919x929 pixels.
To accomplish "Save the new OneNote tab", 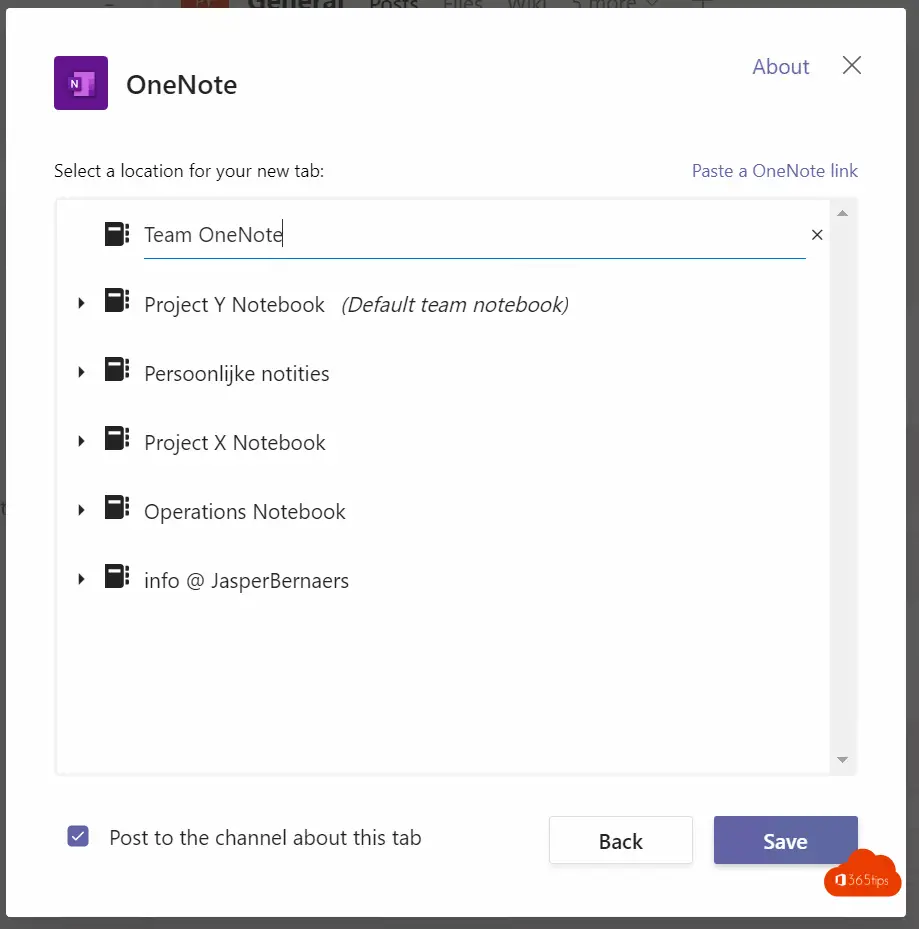I will (786, 840).
